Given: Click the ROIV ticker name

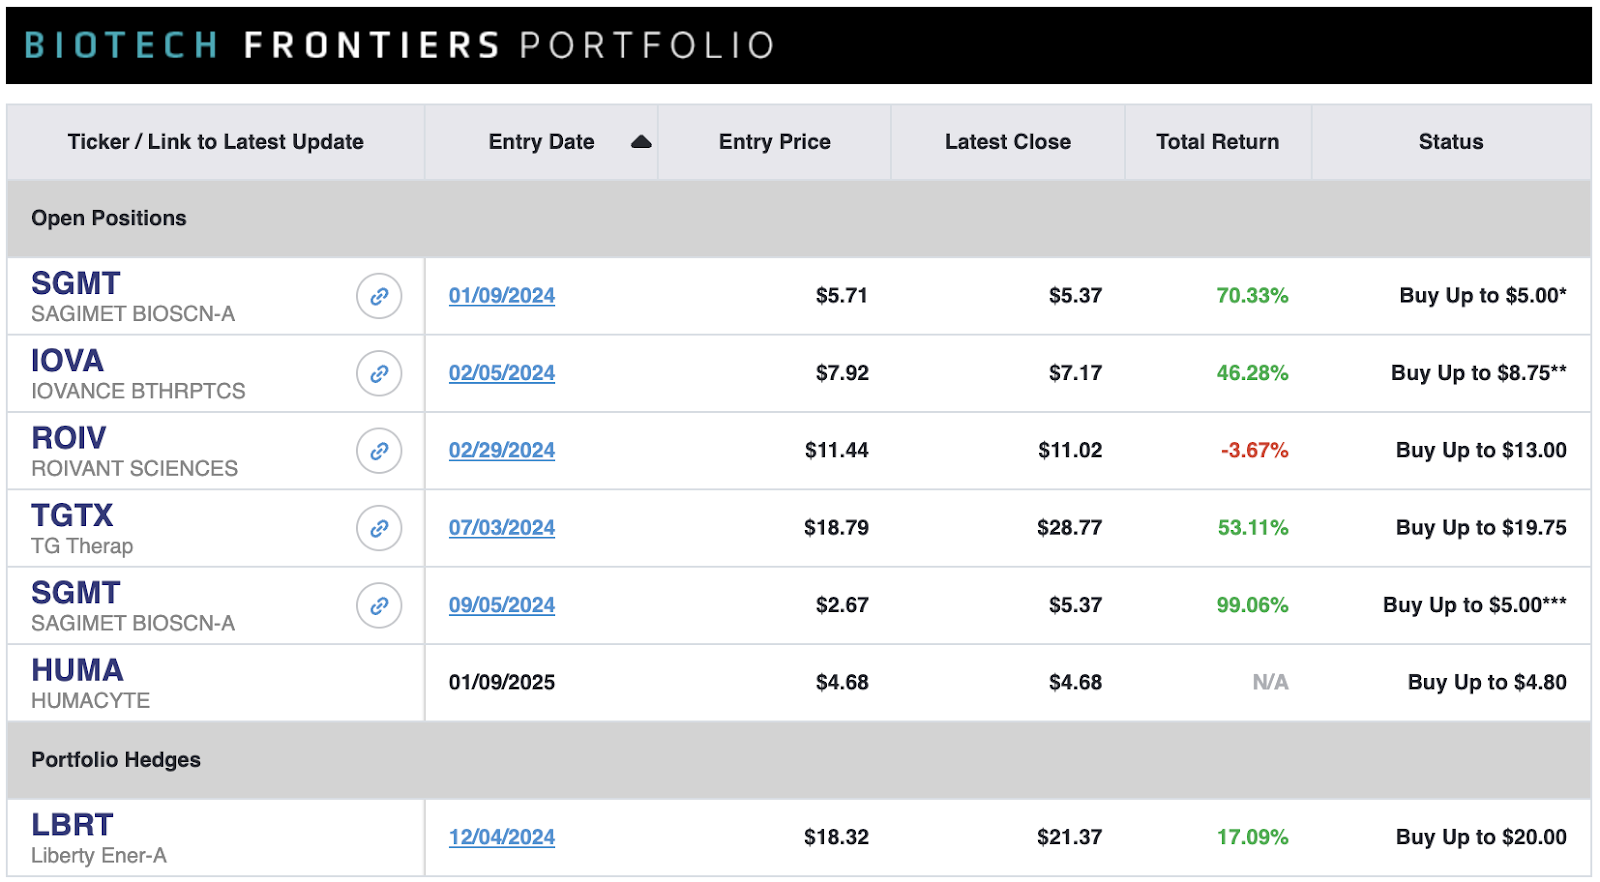Looking at the screenshot, I should [69, 438].
